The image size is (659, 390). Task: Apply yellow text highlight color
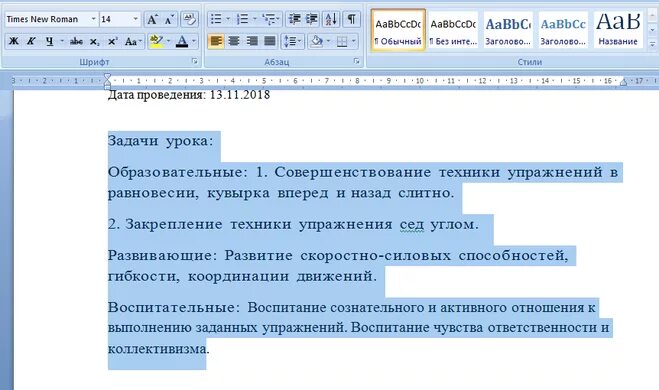157,41
